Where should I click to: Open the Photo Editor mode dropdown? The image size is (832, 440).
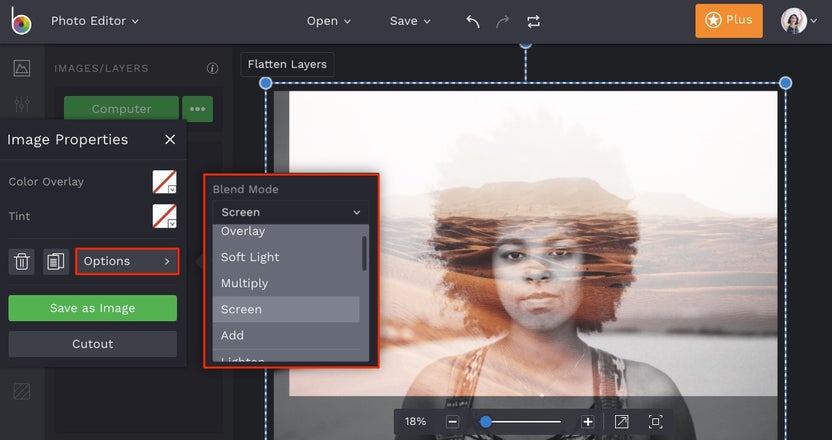coord(94,21)
